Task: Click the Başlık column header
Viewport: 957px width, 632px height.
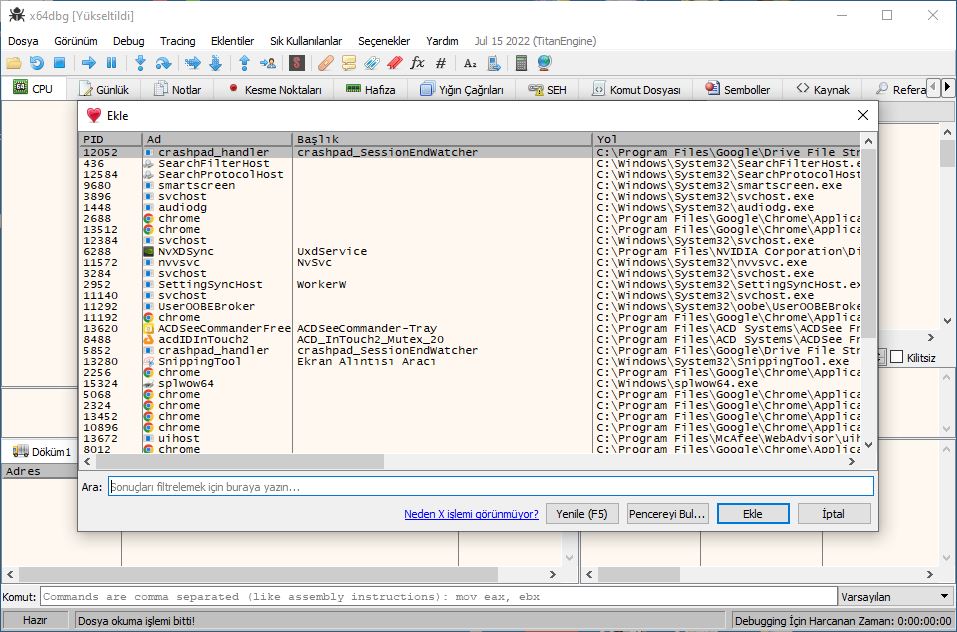Action: (442, 139)
